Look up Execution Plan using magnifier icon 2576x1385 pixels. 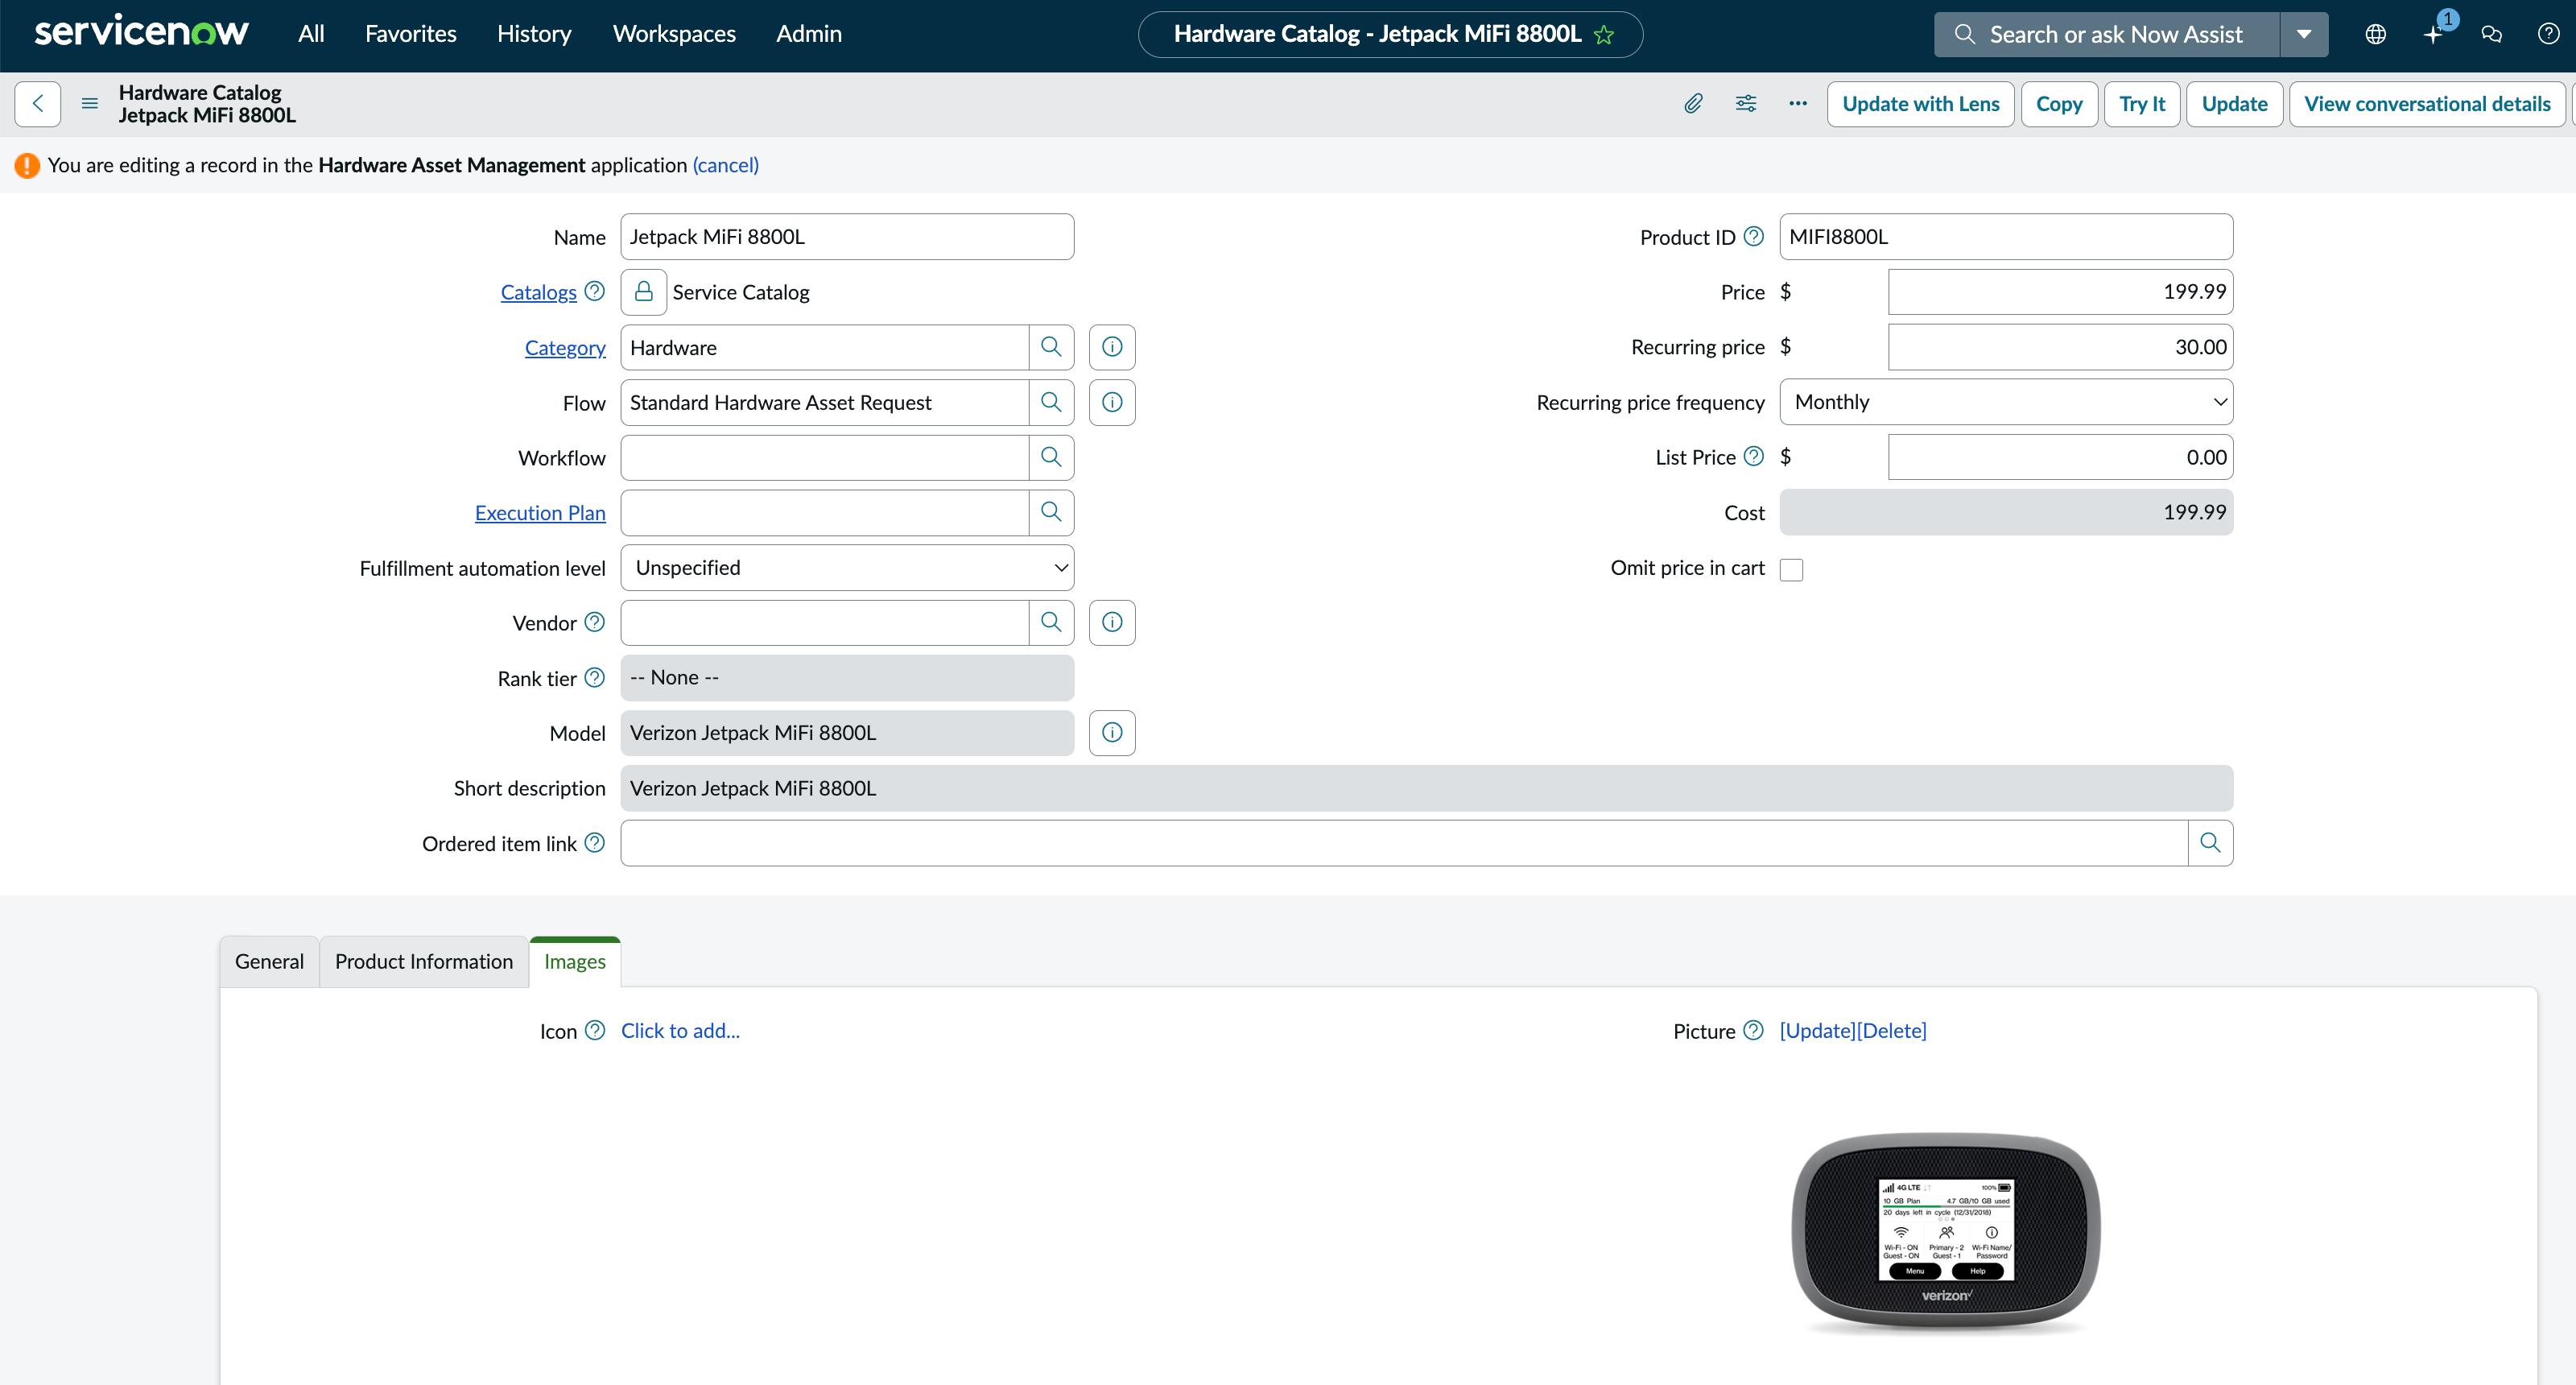(1051, 512)
